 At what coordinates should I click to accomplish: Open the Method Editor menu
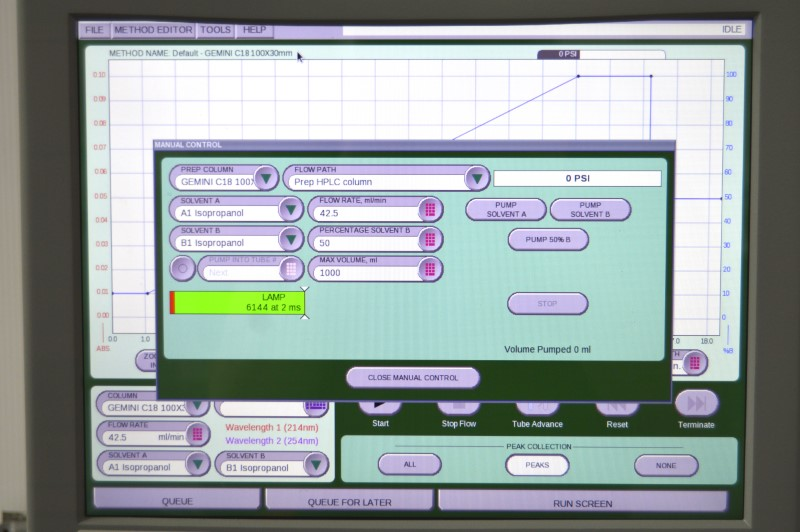tap(153, 30)
